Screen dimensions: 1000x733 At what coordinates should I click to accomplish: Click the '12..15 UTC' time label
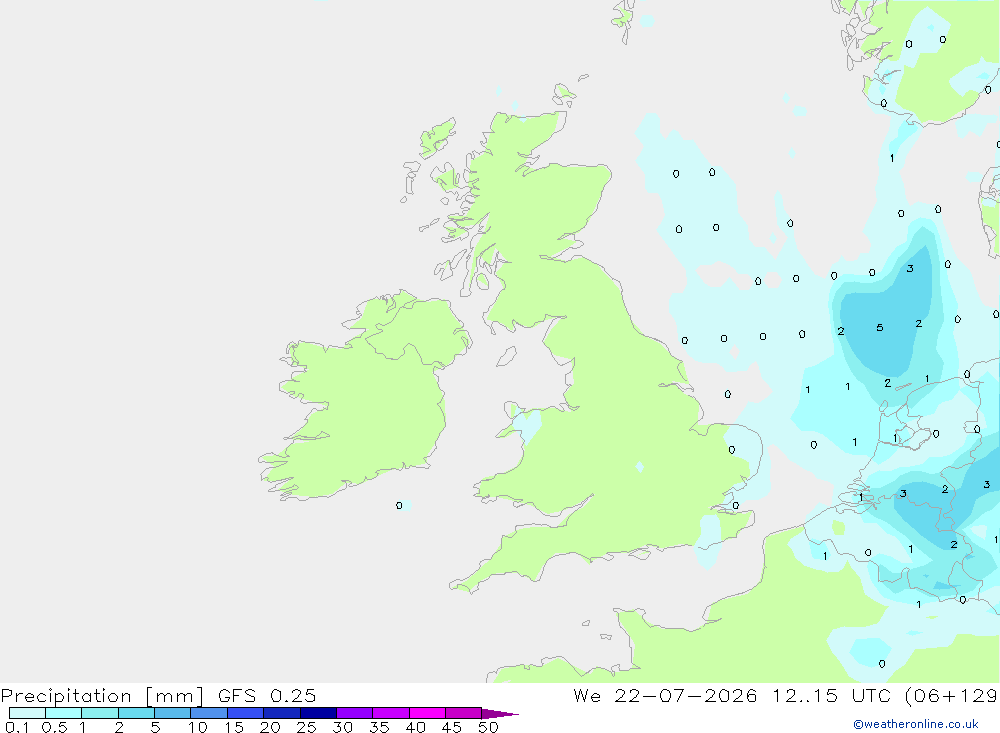(x=832, y=696)
